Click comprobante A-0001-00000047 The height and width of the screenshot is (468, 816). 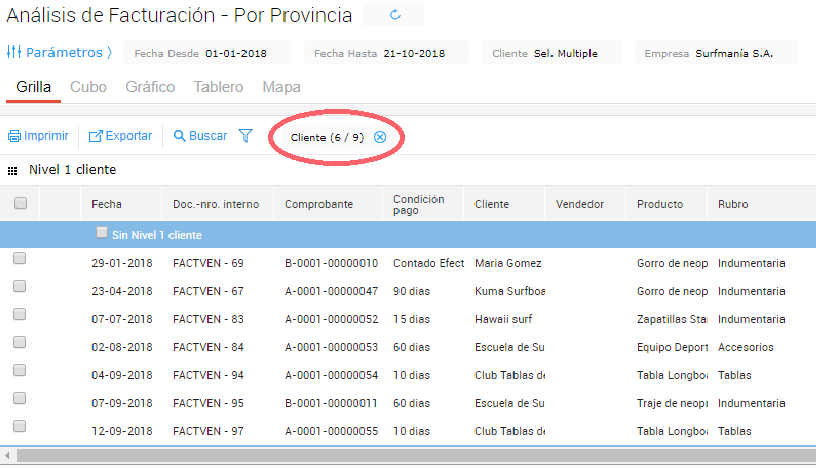click(x=332, y=292)
